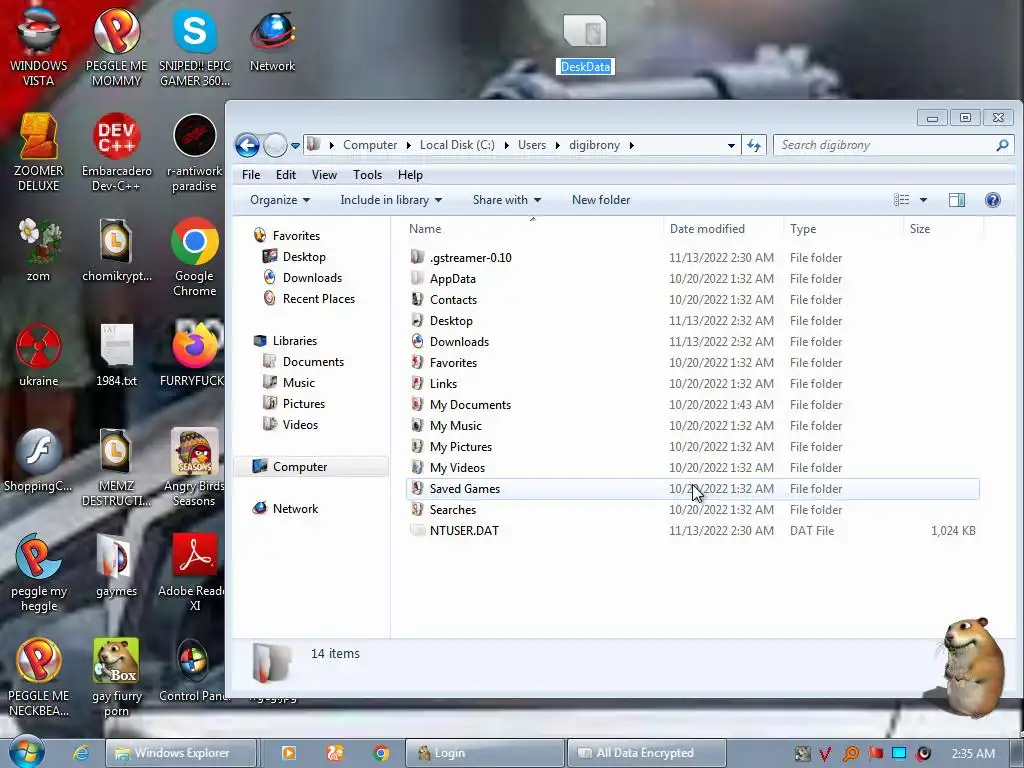Select Libraries in the navigation pane
The height and width of the screenshot is (768, 1024).
tap(295, 341)
